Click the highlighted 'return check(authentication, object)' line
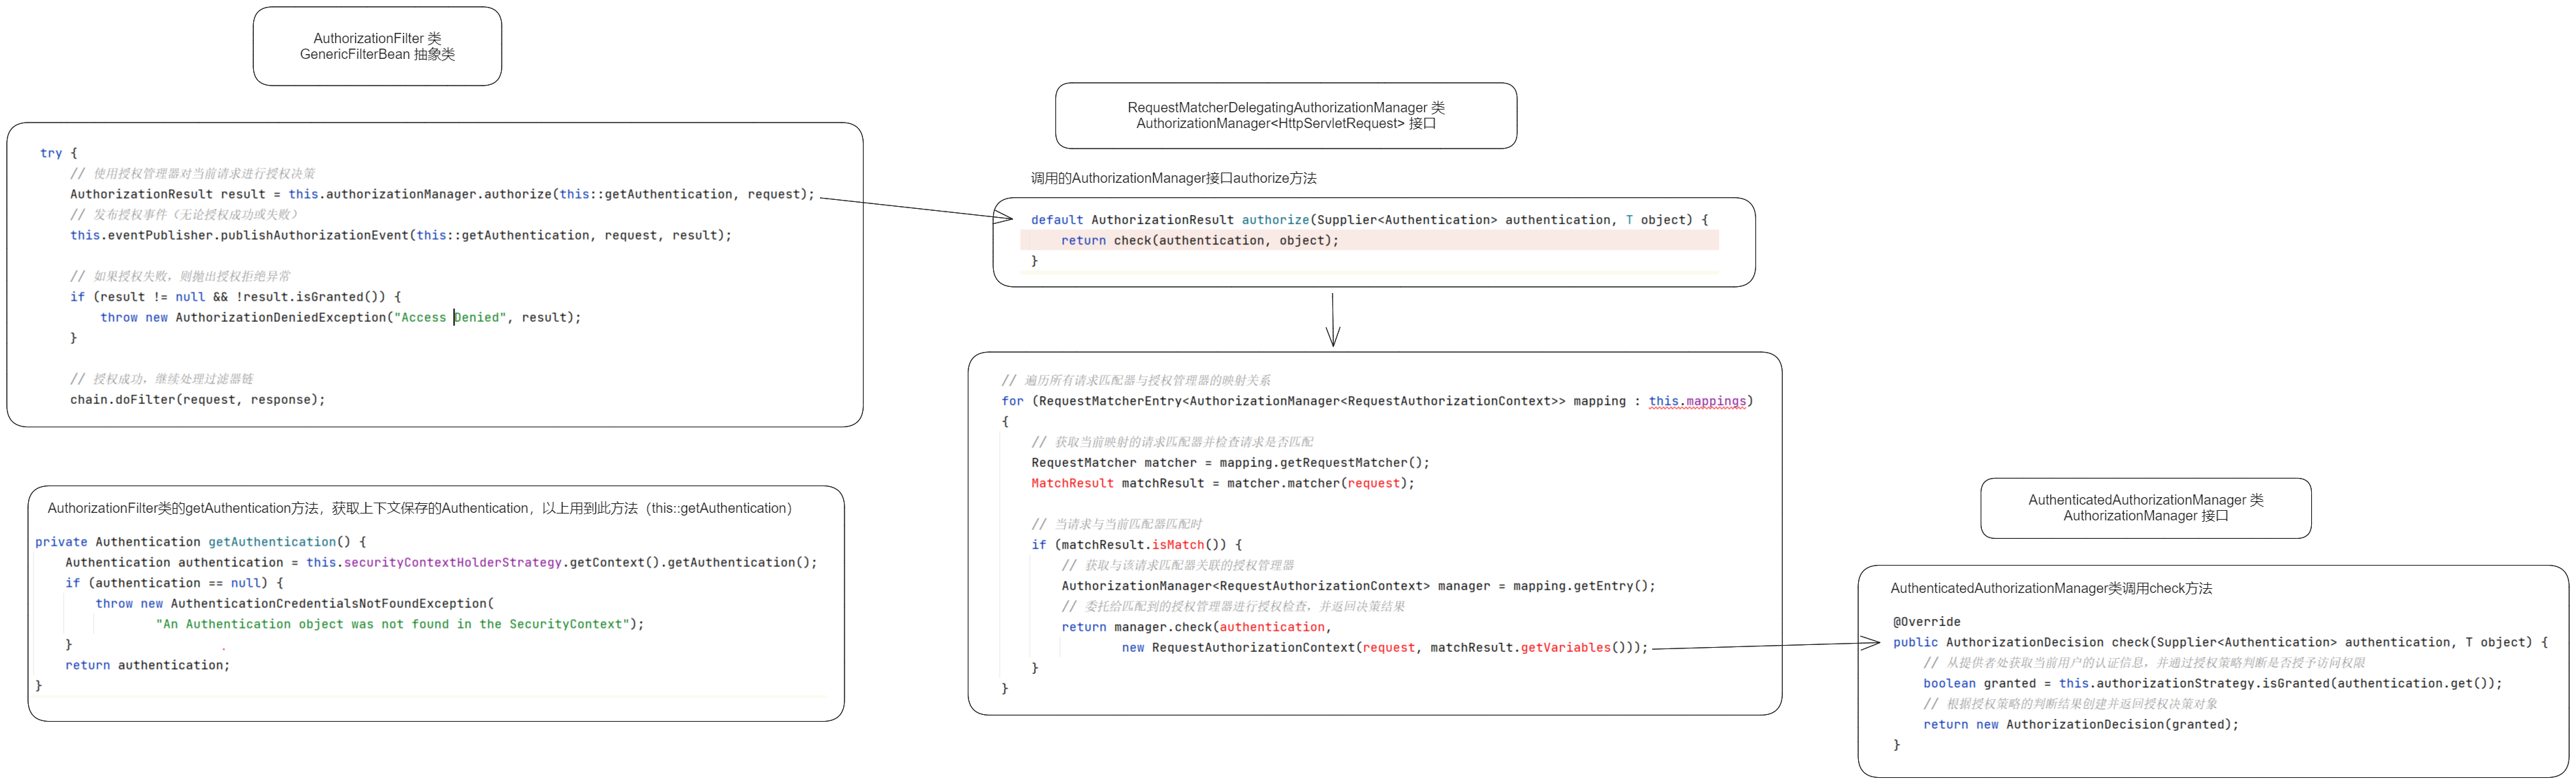This screenshot has width=2576, height=784. pos(1199,240)
